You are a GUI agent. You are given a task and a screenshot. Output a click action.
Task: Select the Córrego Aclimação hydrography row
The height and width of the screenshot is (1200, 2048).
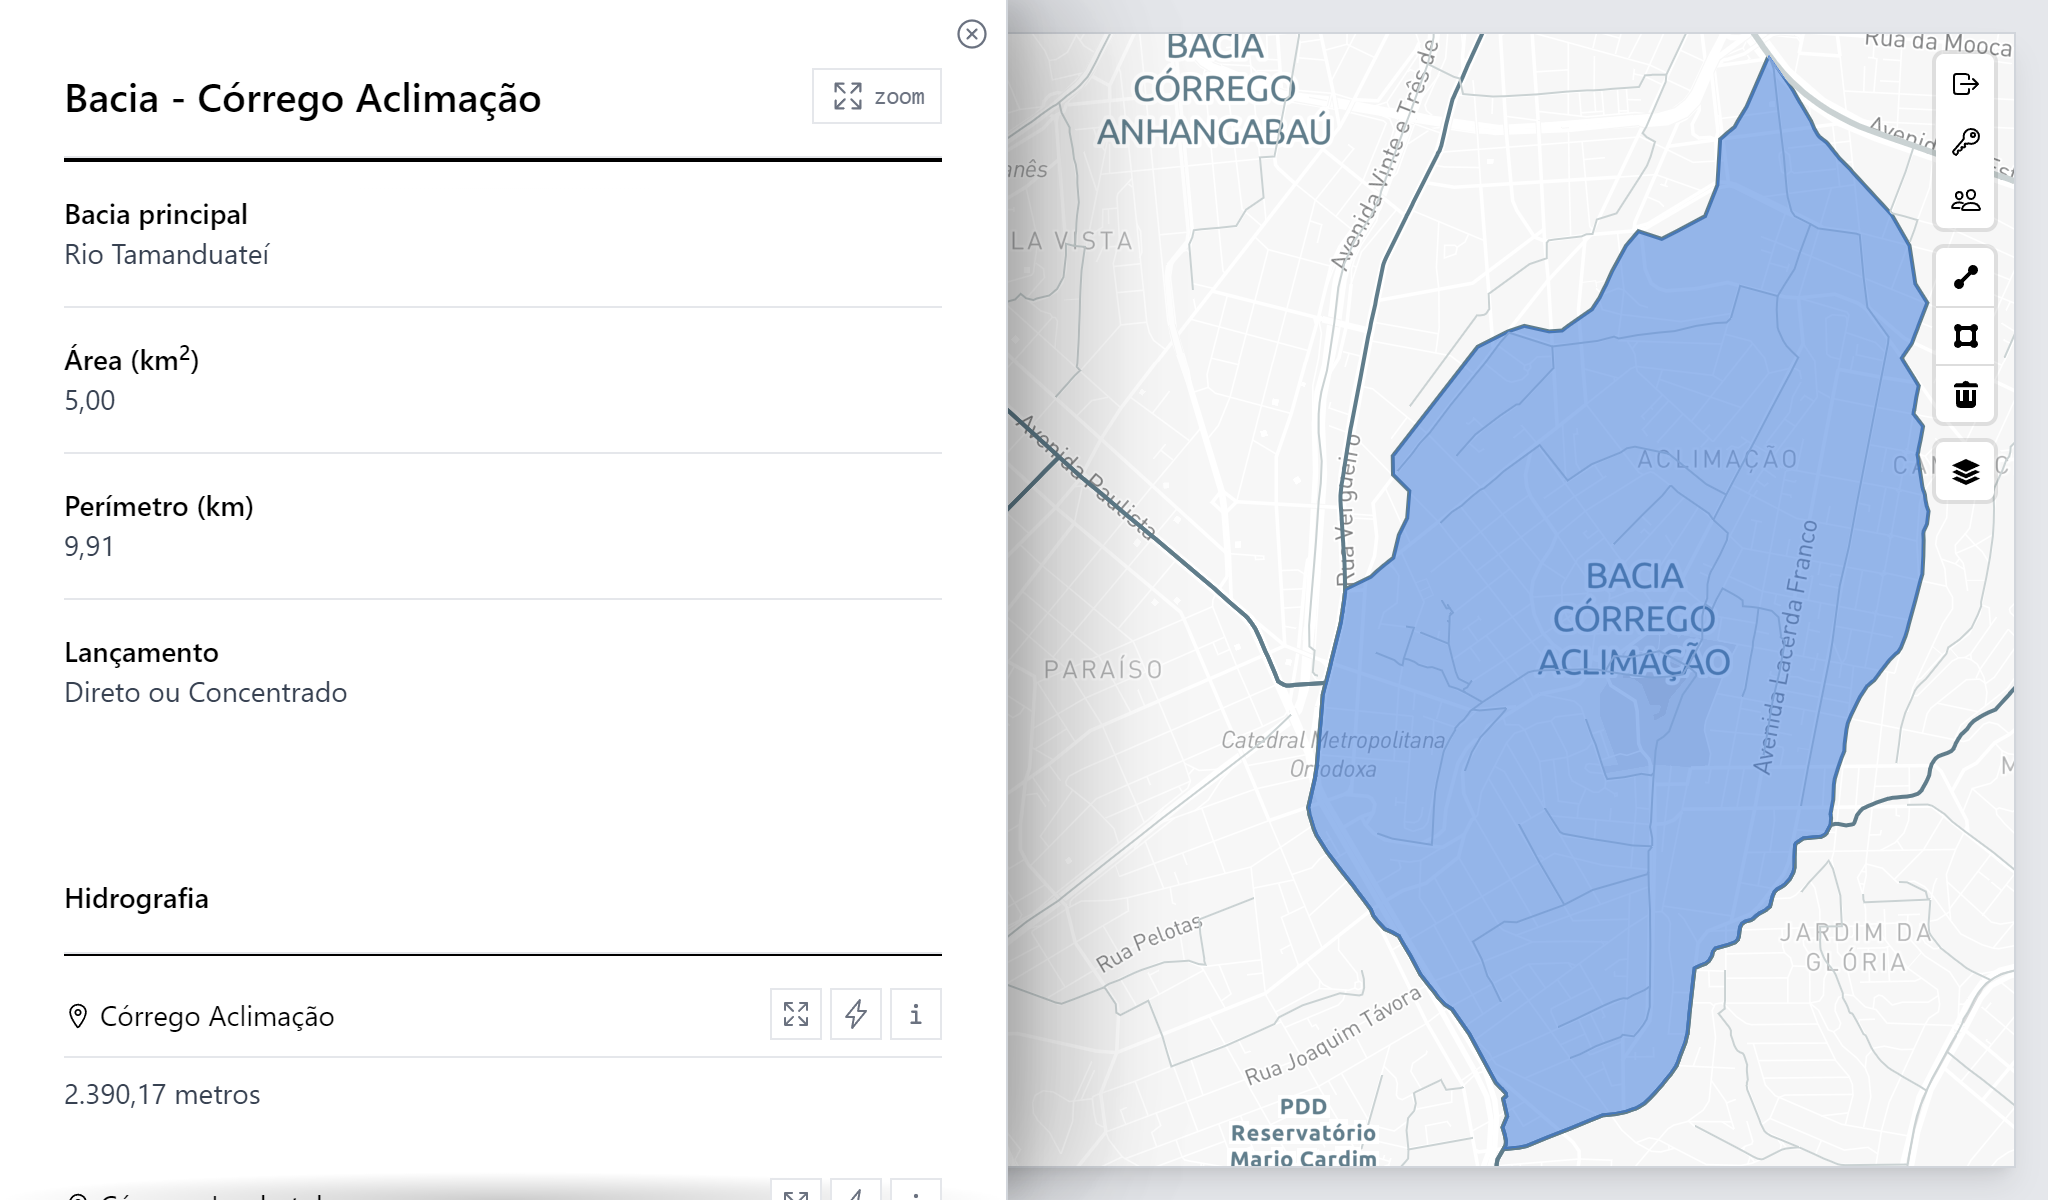[x=503, y=1015]
